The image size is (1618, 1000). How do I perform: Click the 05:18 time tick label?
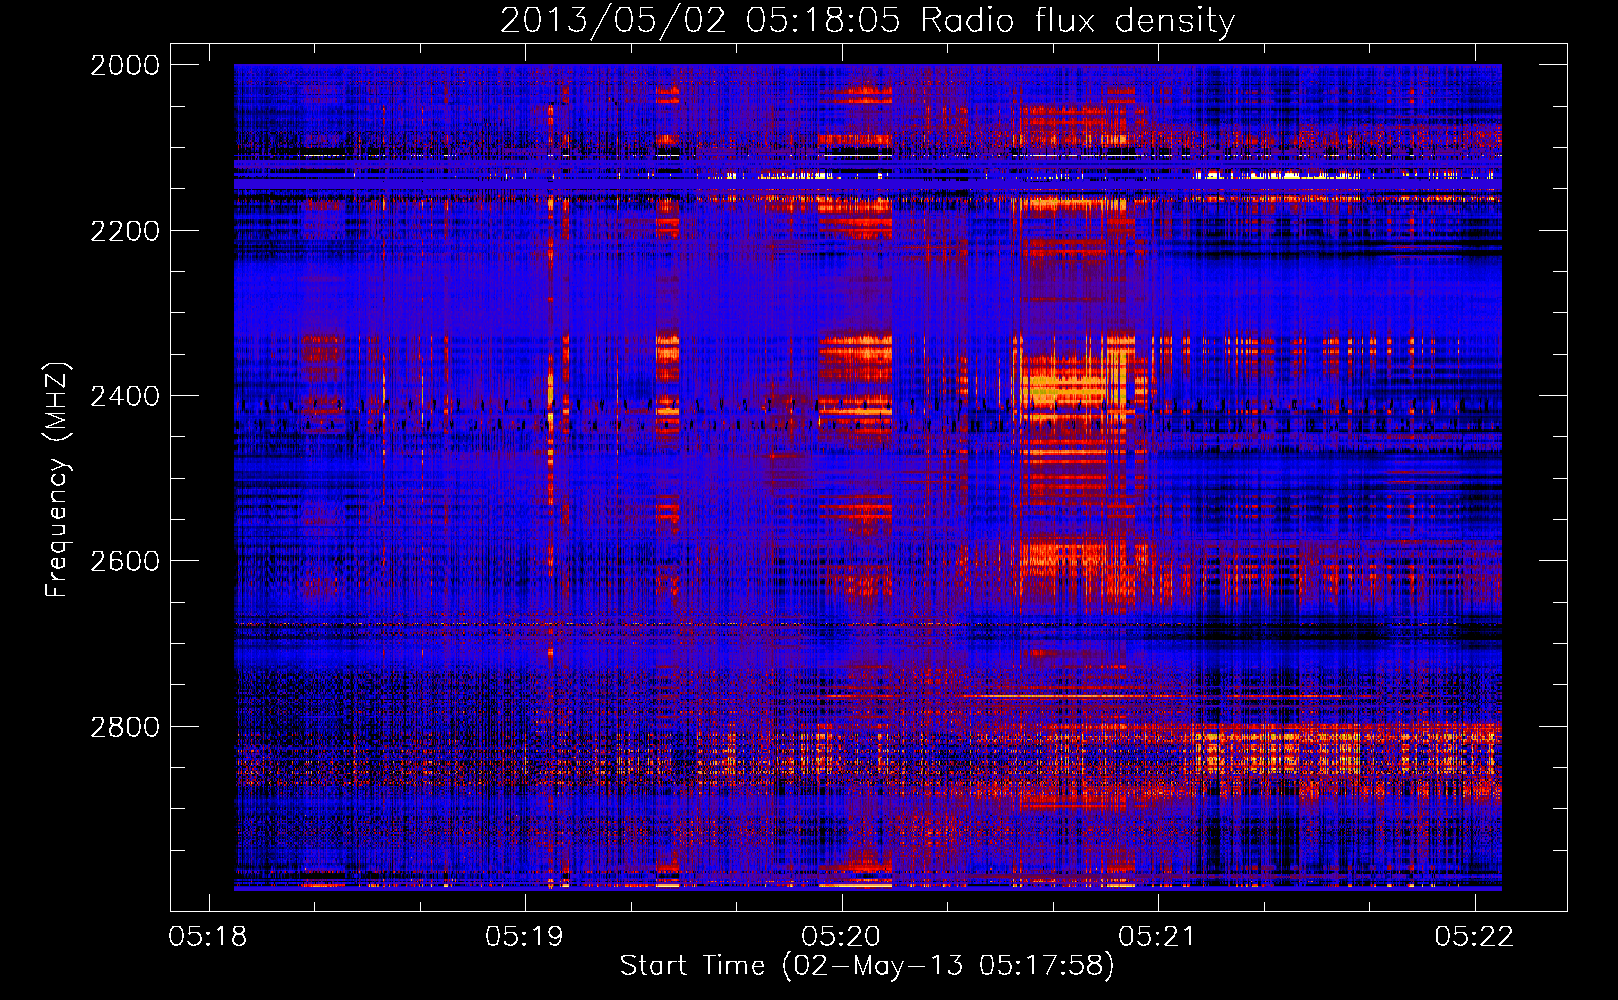pos(208,936)
